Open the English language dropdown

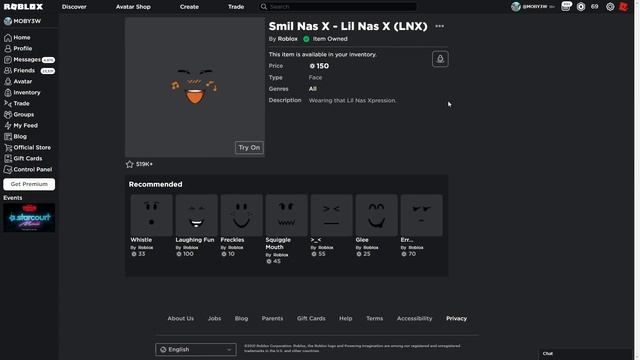(196, 349)
